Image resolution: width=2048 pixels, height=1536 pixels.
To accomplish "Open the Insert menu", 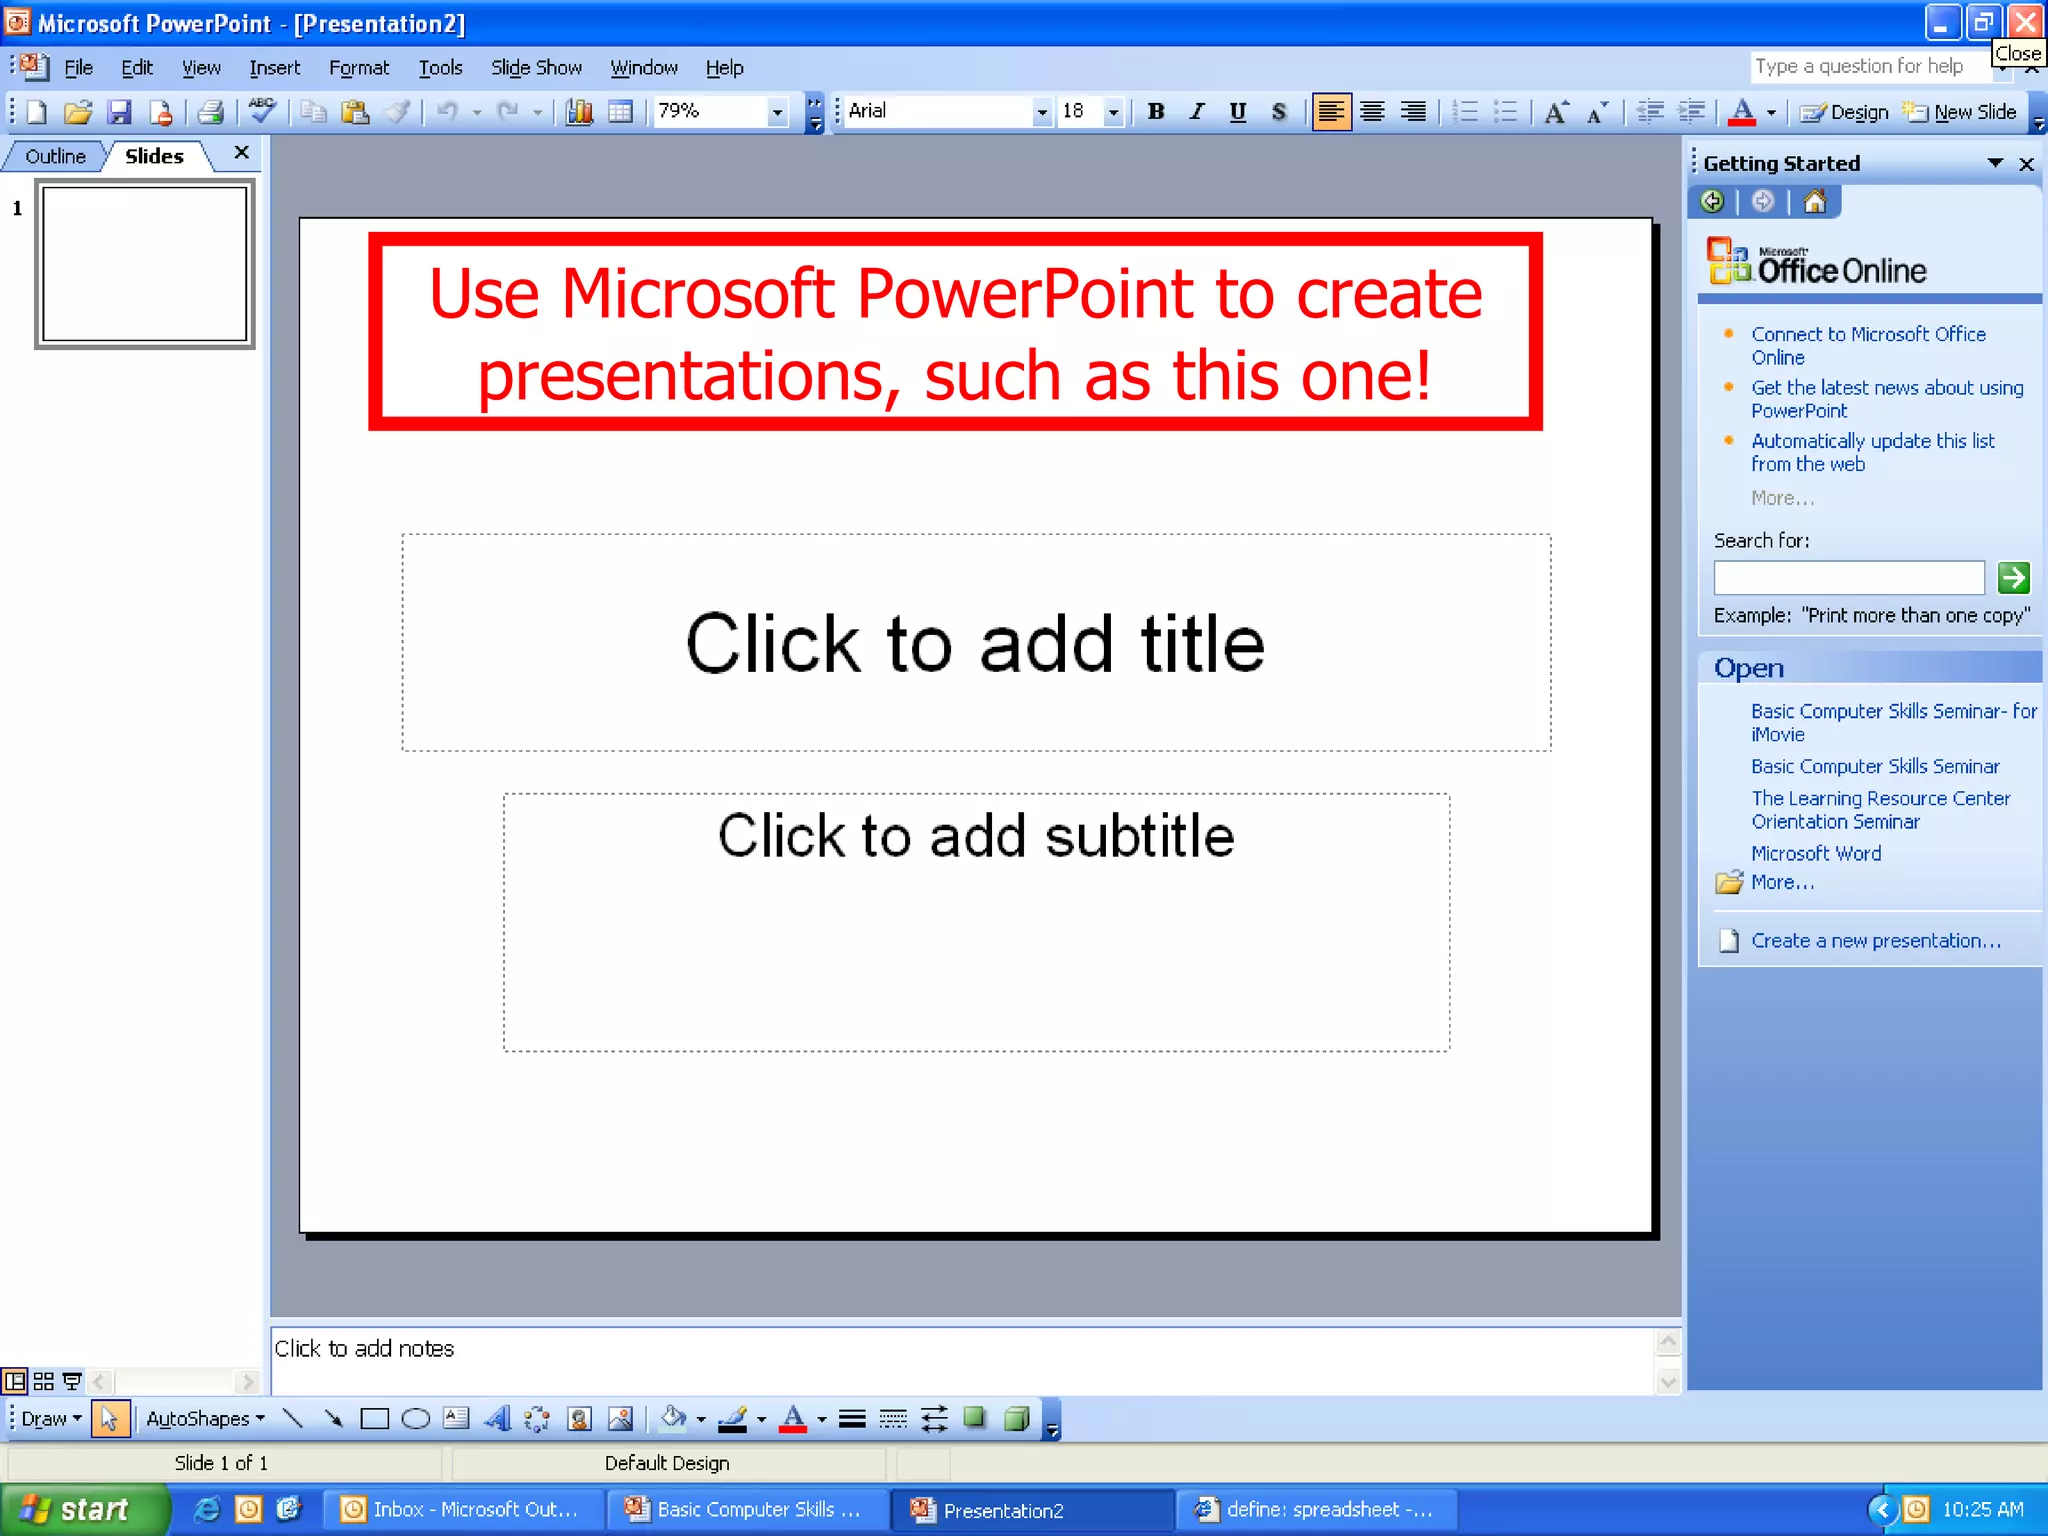I will [x=274, y=68].
